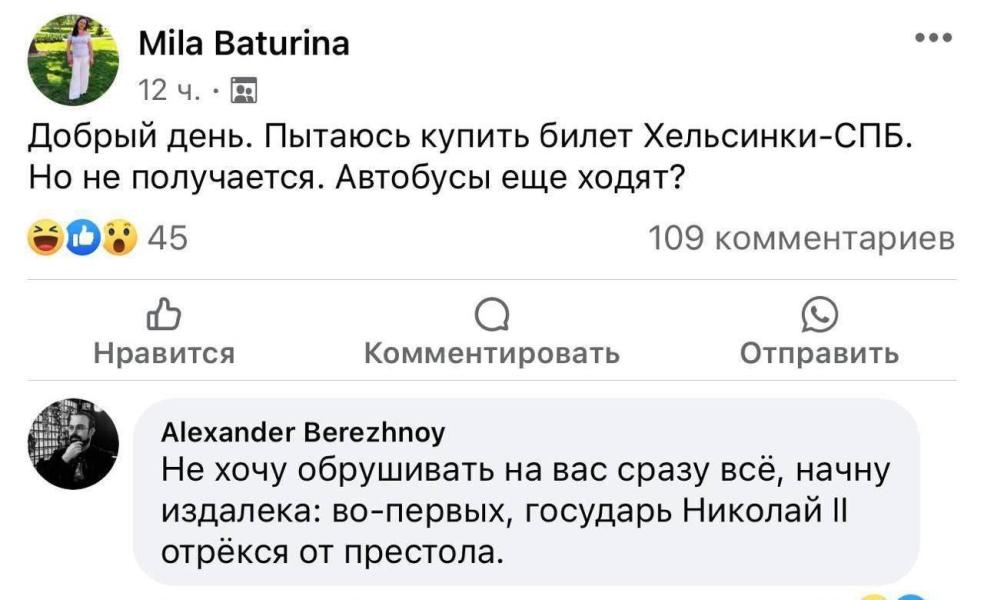Click the wow reaction emoji

pos(119,240)
